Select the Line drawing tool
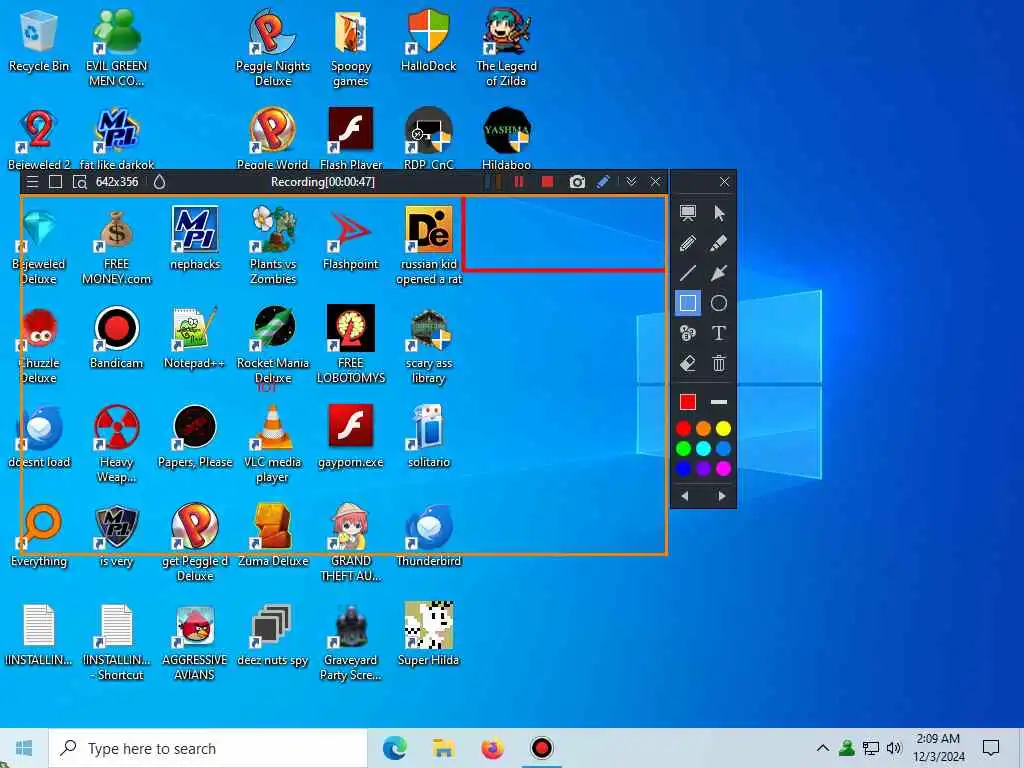1024x768 pixels. 688,273
